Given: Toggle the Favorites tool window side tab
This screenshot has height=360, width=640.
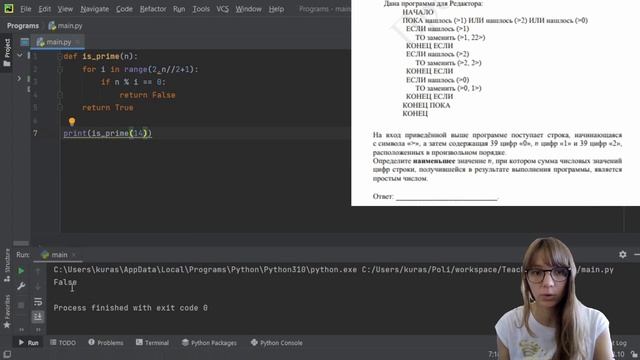Looking at the screenshot, I should (7, 311).
